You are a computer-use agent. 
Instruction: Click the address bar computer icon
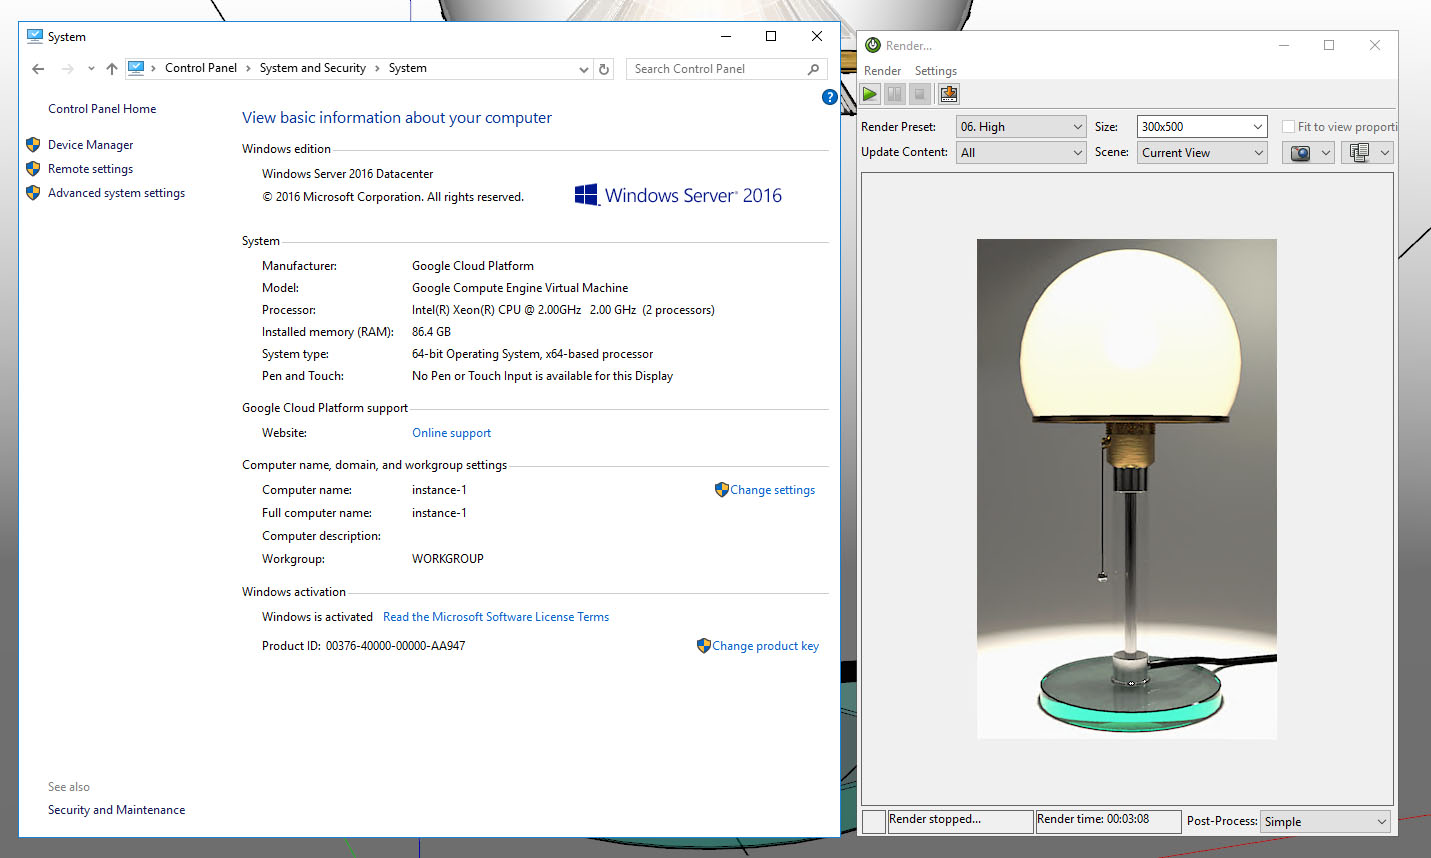136,68
